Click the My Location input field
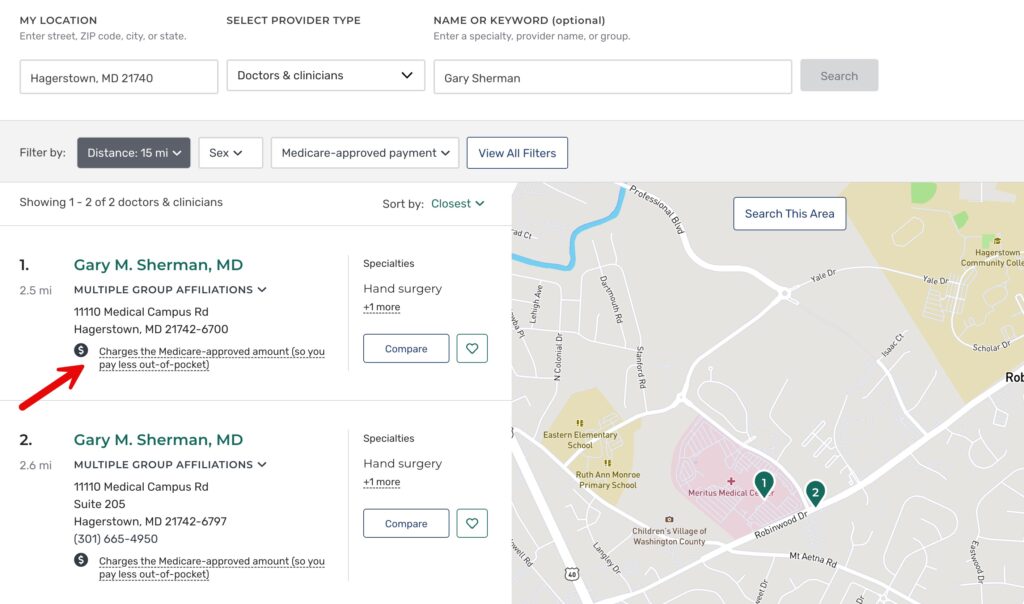The image size is (1024, 604). (119, 78)
